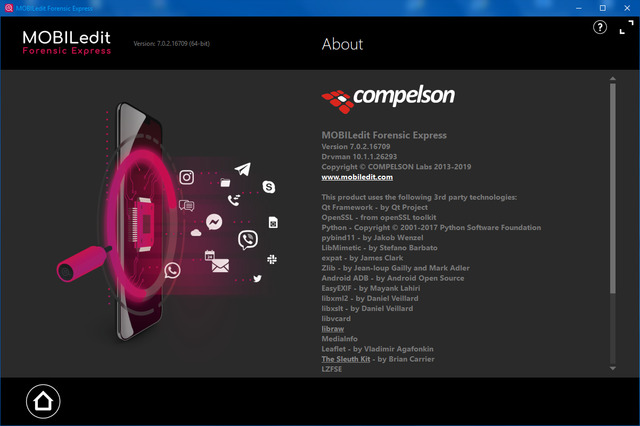Click the email envelope icon
Viewport: 640px width, 426px height.
coord(220,266)
